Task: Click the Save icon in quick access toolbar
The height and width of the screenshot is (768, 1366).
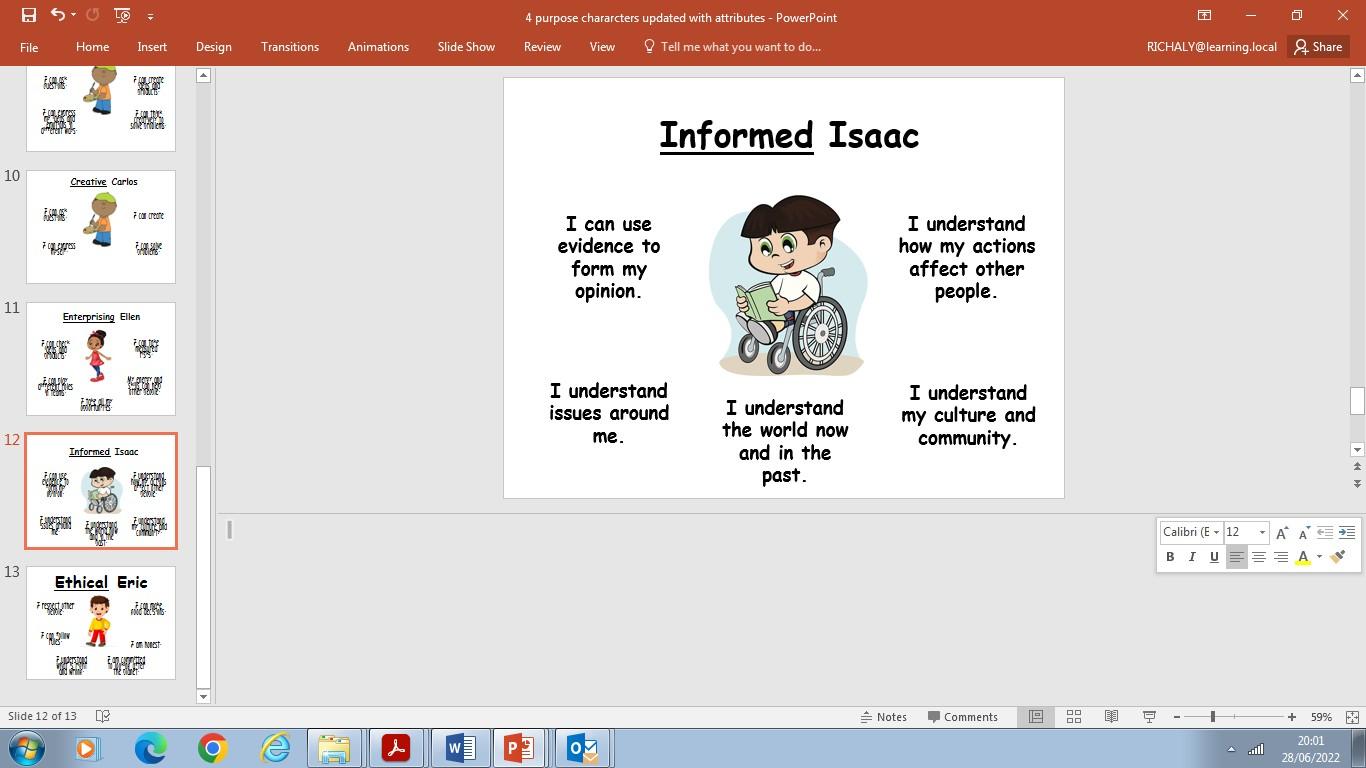Action: click(28, 15)
